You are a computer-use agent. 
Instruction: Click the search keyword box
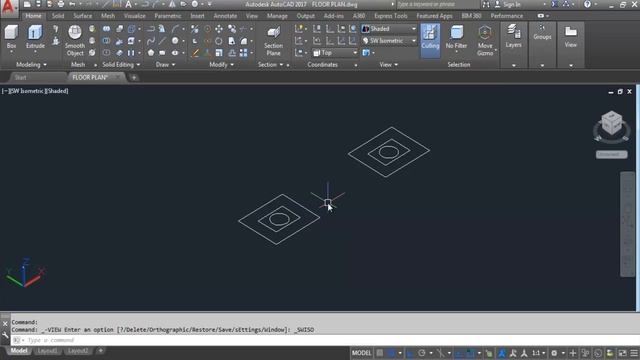437,4
